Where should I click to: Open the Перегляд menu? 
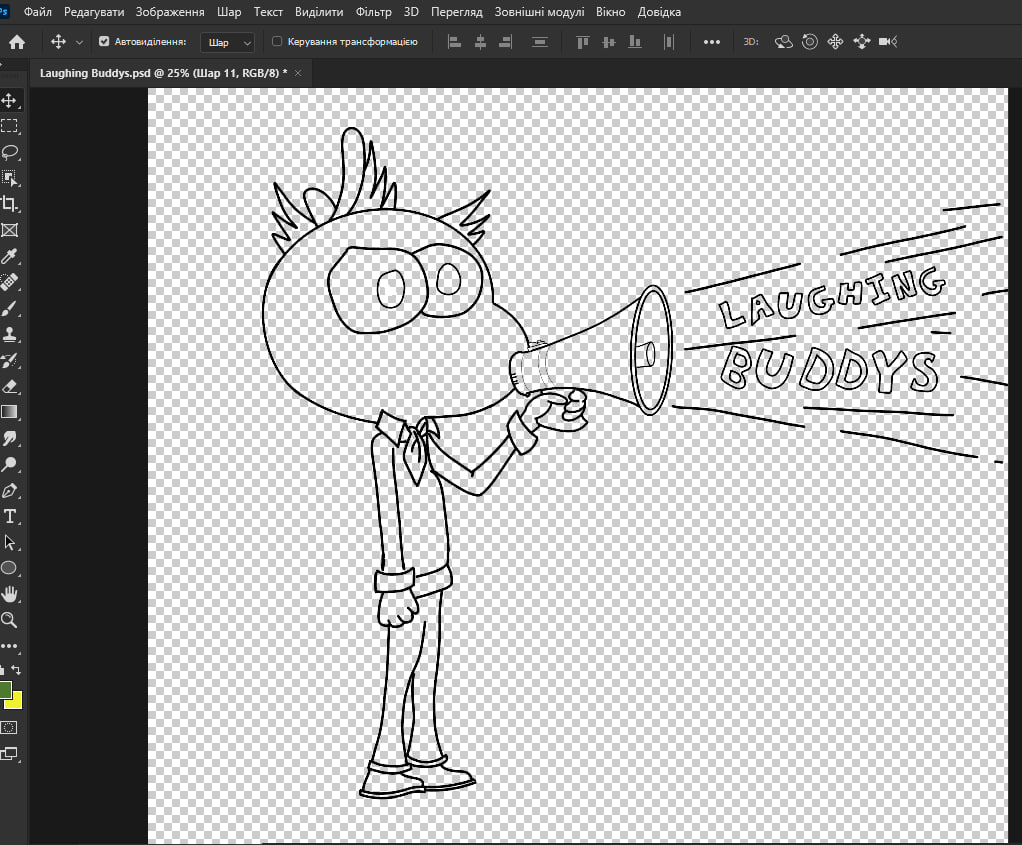pos(457,12)
